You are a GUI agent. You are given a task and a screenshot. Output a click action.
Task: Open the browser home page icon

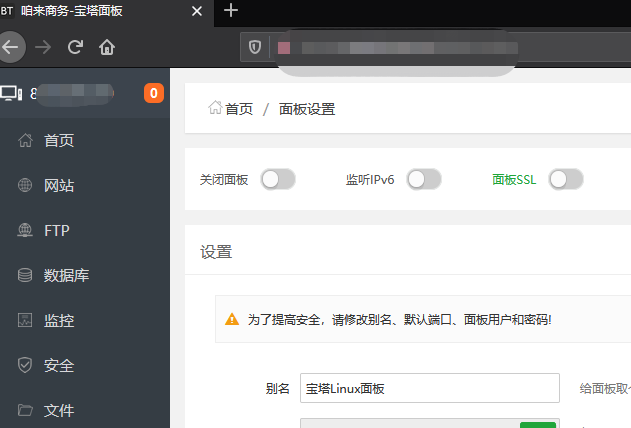tap(107, 47)
